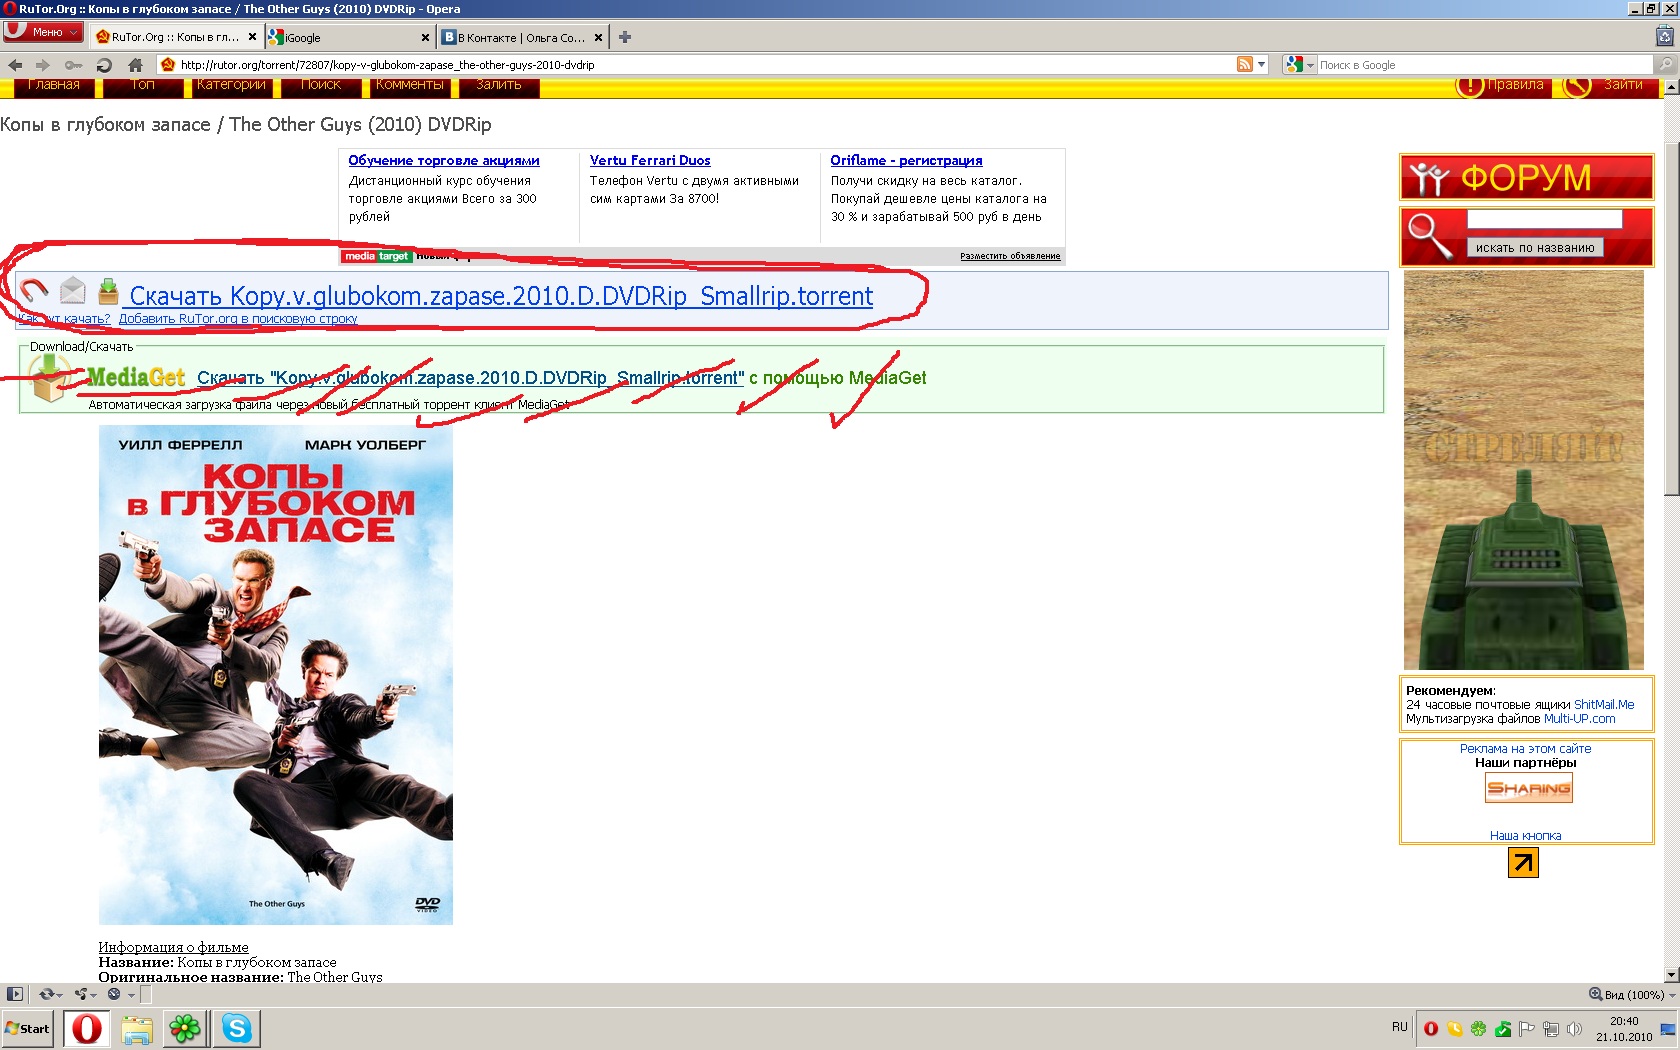Open the Топ site menu item

143,85
